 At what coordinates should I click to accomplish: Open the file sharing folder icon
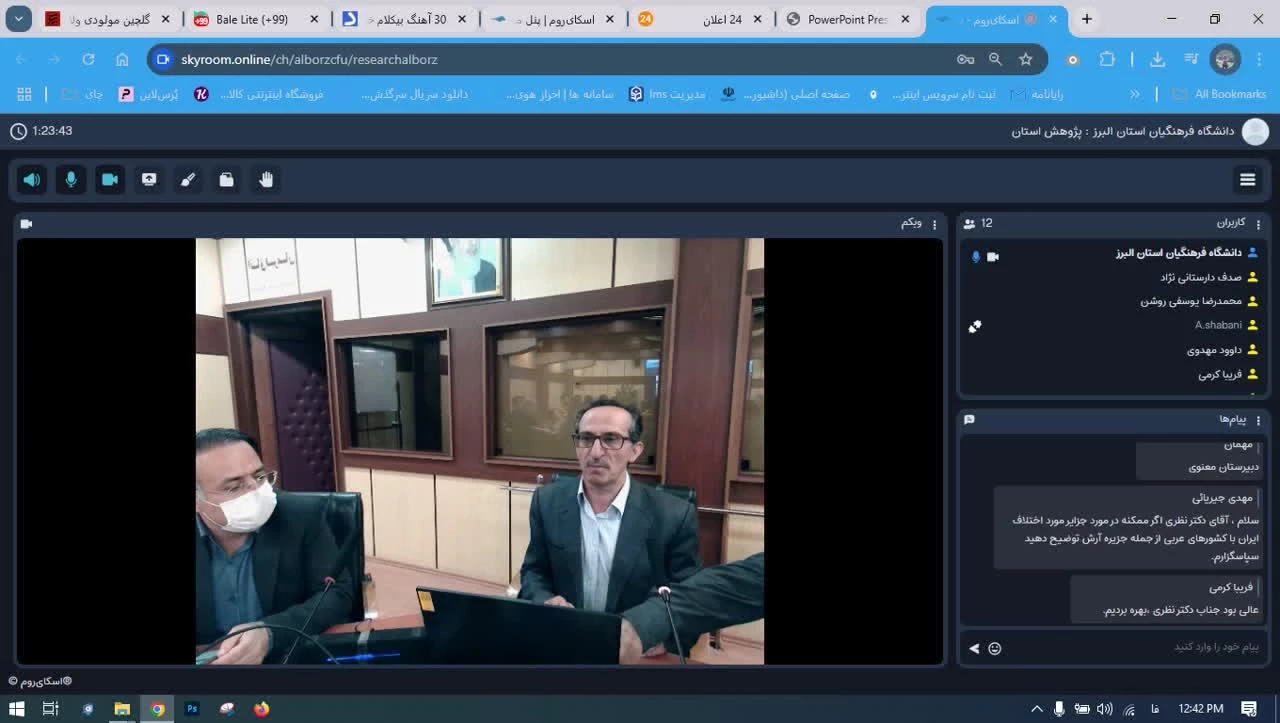click(227, 180)
